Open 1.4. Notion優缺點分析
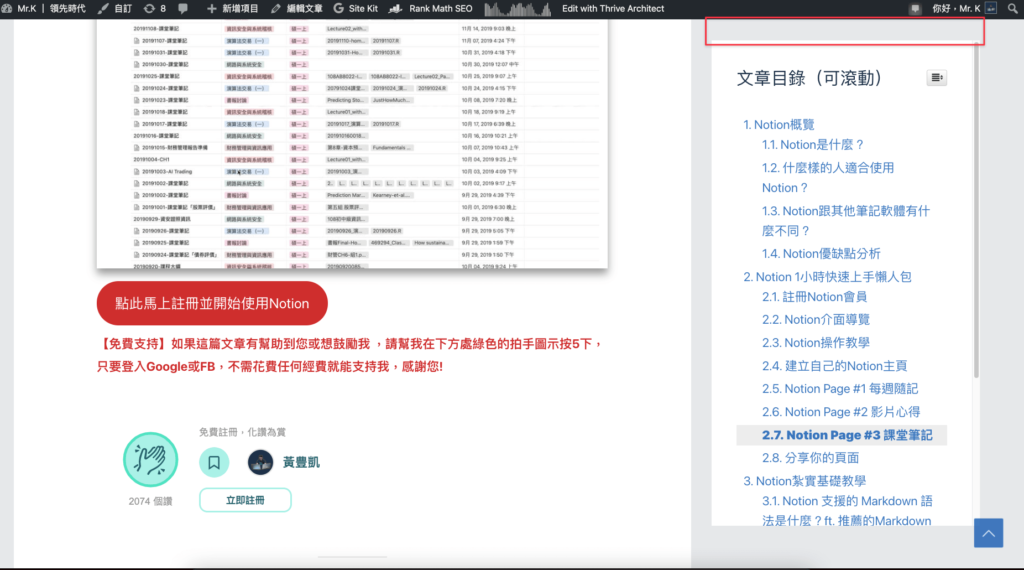The height and width of the screenshot is (570, 1024). [821, 253]
